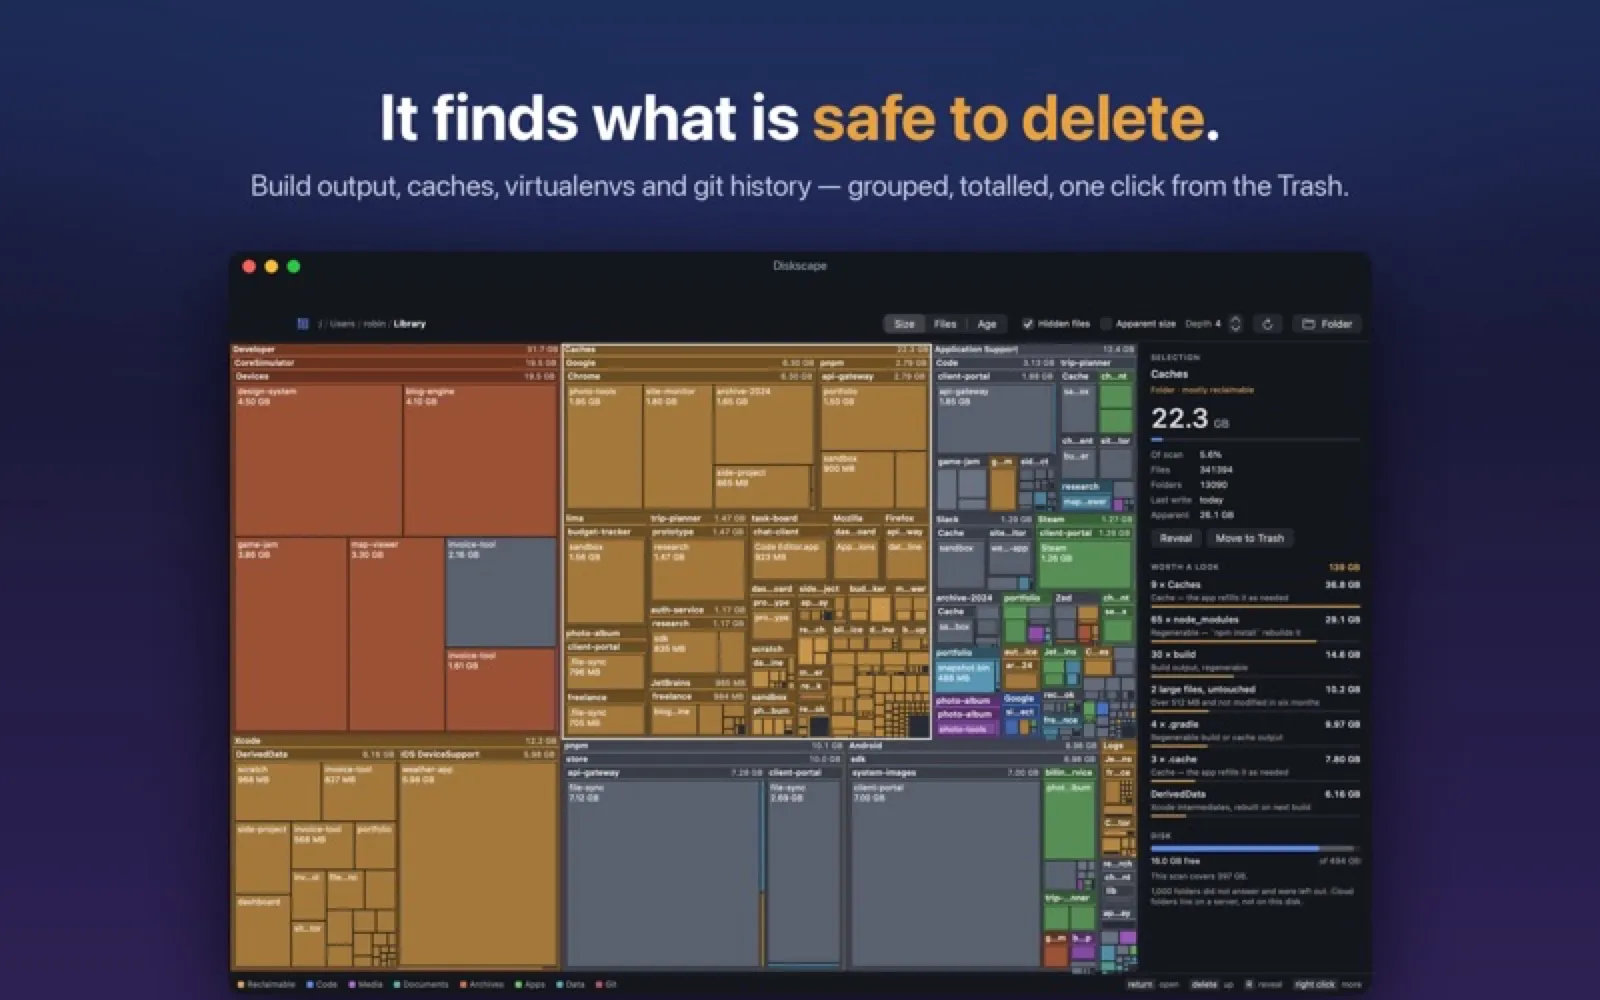Click the Reveal button

pyautogui.click(x=1175, y=538)
